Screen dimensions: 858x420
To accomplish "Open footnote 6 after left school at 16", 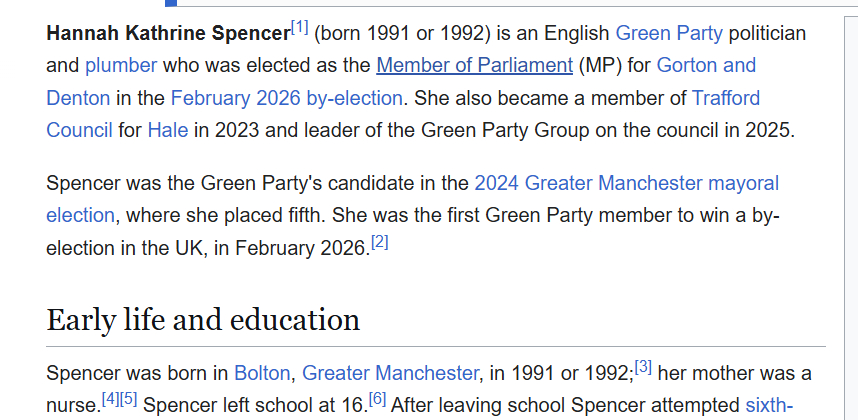I will (x=377, y=399).
